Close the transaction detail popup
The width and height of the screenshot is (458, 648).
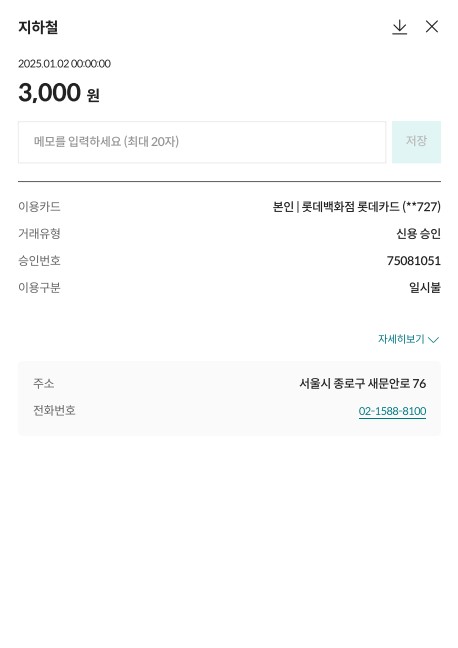432,26
